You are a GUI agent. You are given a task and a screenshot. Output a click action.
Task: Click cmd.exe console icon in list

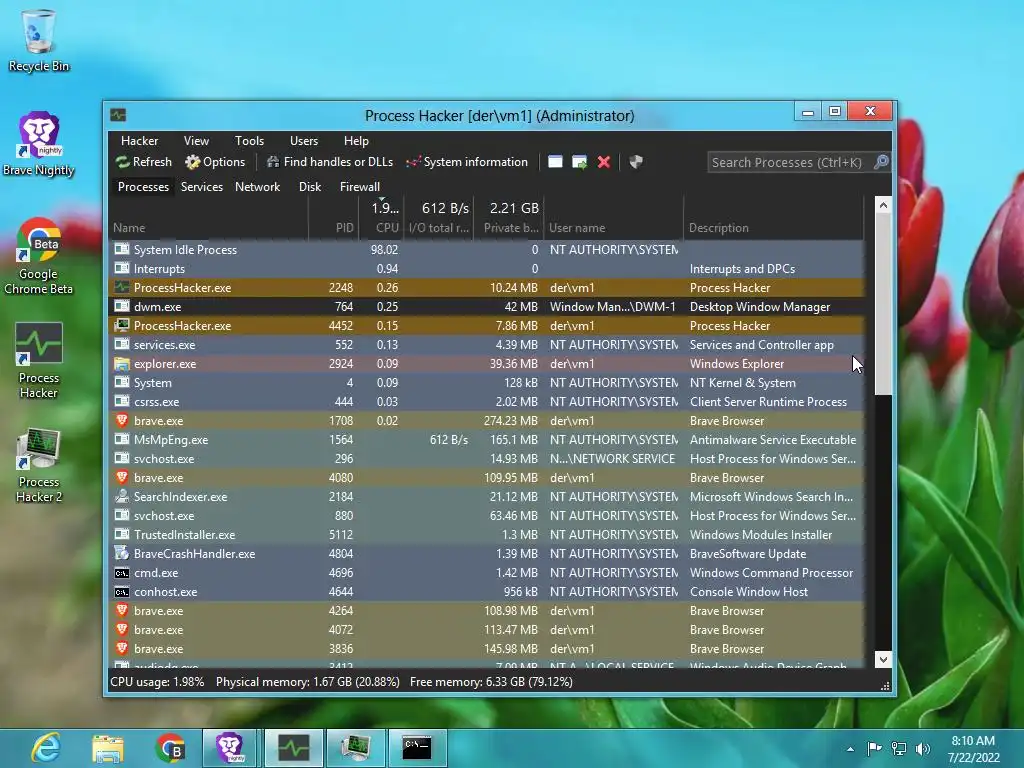(121, 573)
